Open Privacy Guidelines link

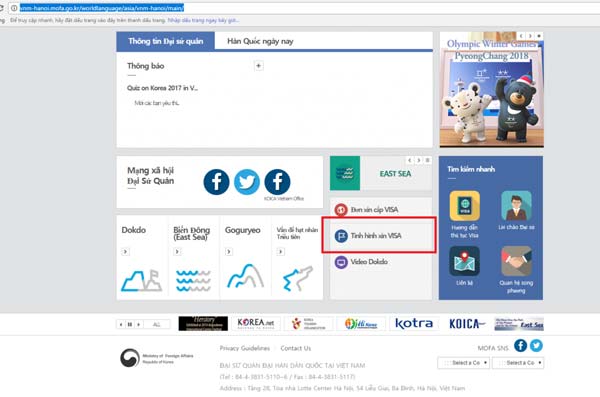[x=245, y=348]
